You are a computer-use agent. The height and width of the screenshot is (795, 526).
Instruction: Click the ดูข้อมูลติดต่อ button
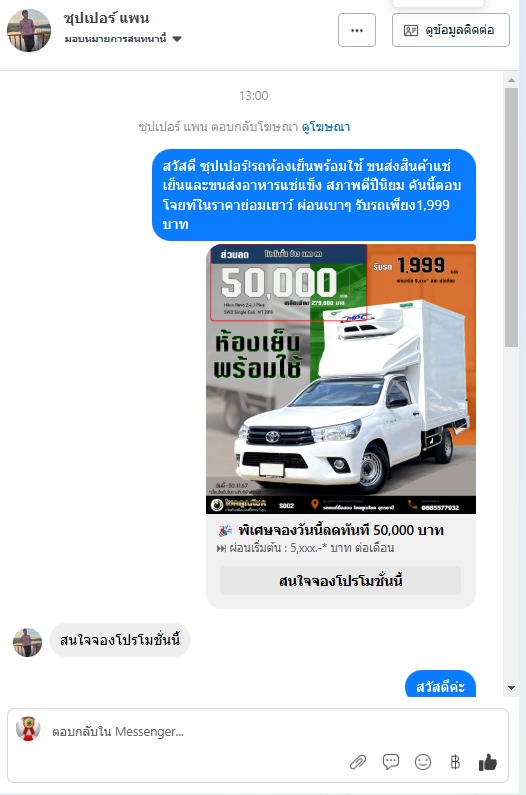451,30
